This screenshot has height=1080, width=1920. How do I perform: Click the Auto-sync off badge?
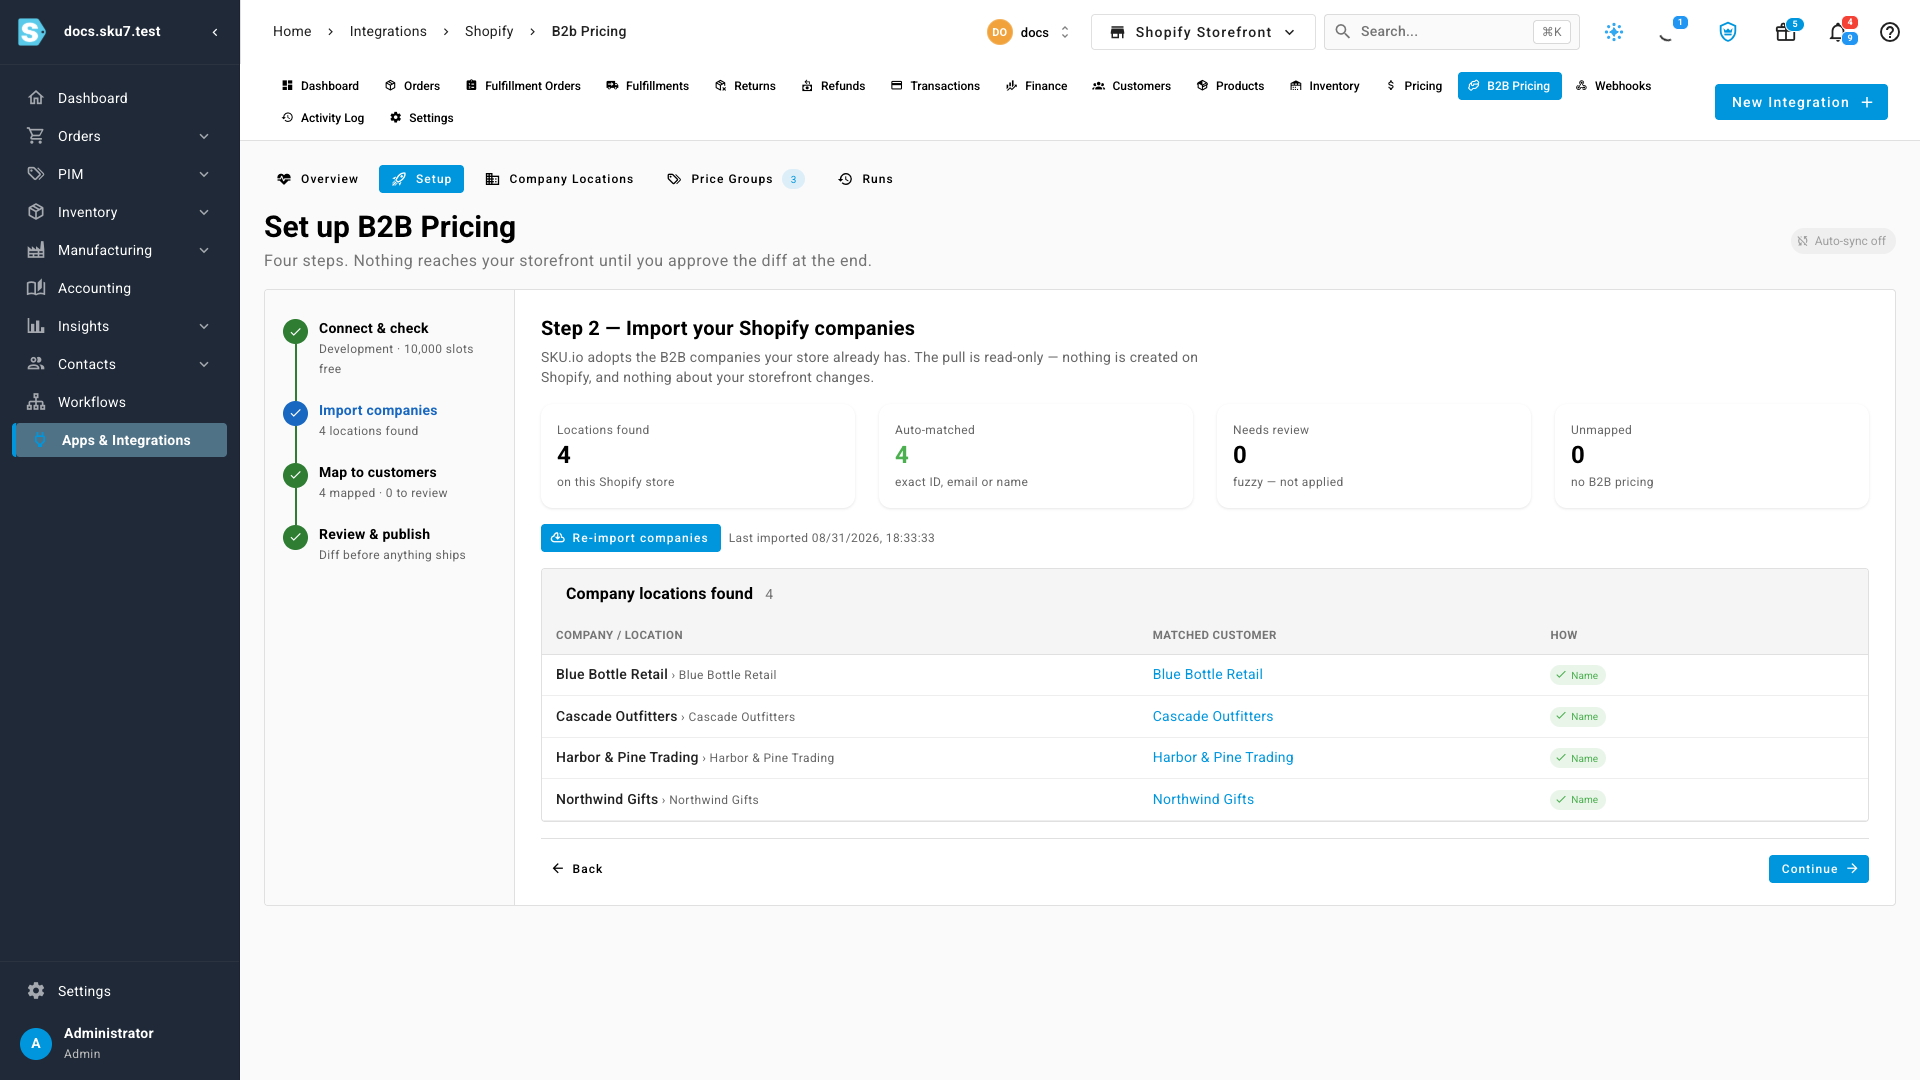[1842, 241]
